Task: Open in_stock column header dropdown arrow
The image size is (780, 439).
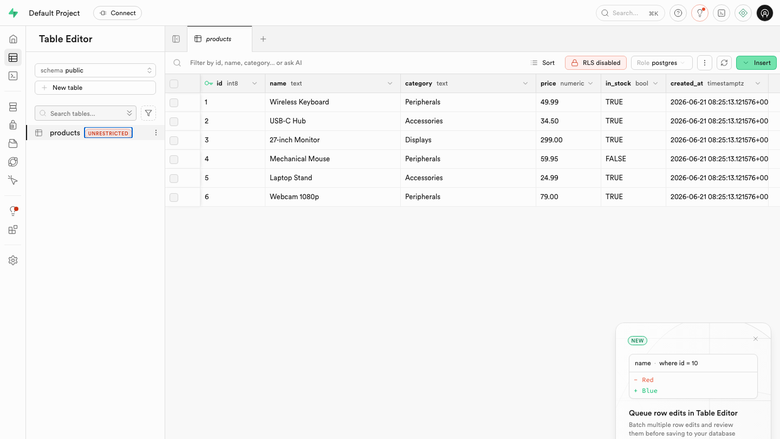Action: click(x=656, y=84)
